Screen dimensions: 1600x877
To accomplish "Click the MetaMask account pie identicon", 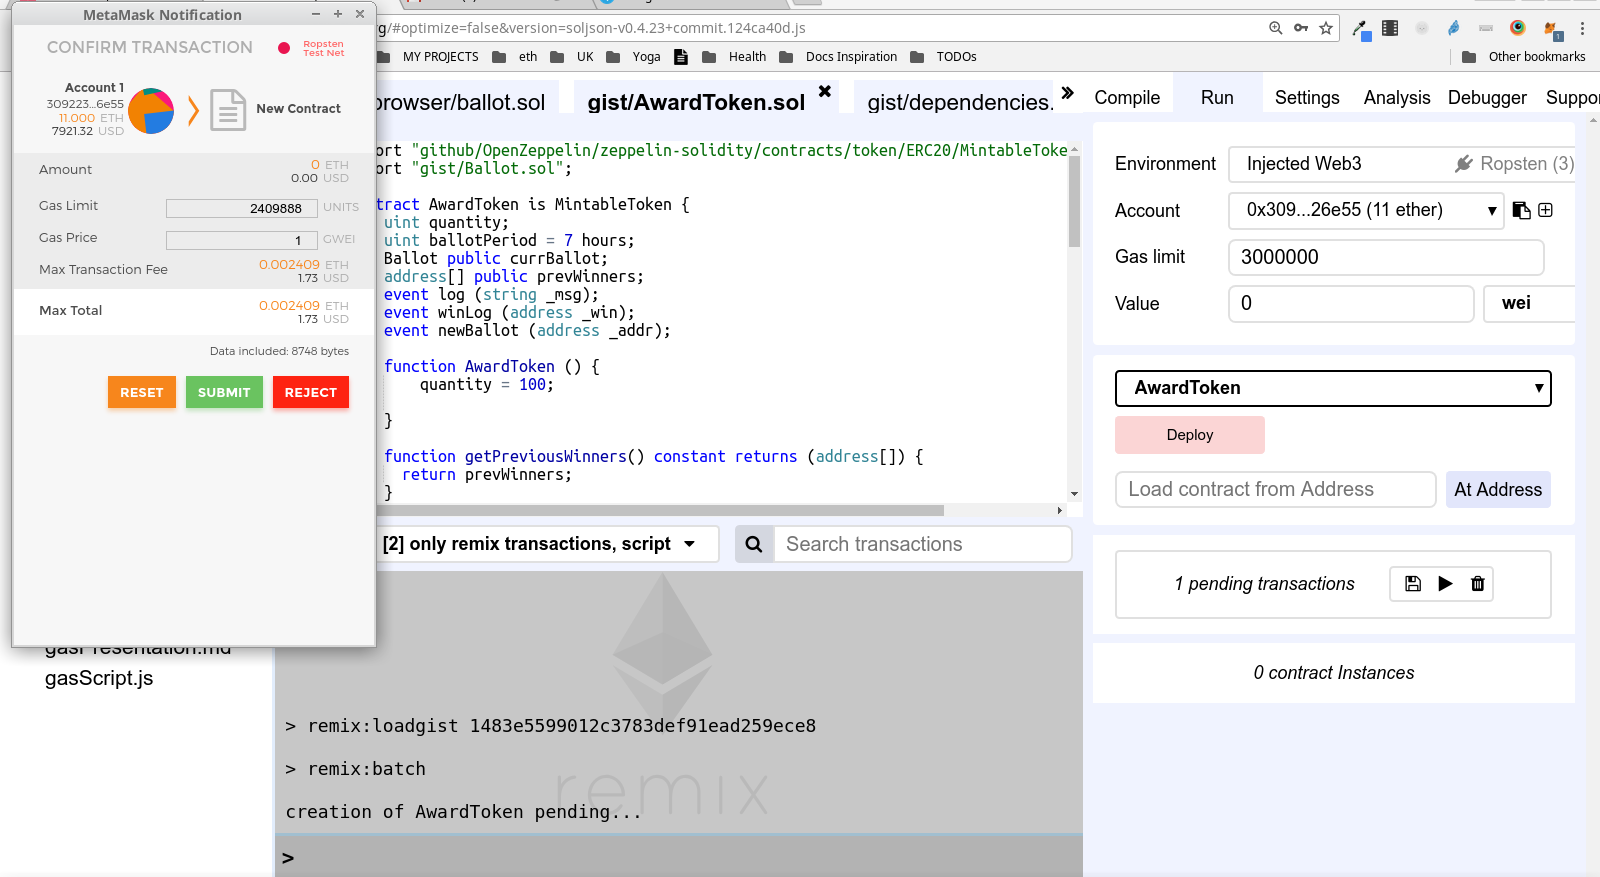I will point(152,111).
